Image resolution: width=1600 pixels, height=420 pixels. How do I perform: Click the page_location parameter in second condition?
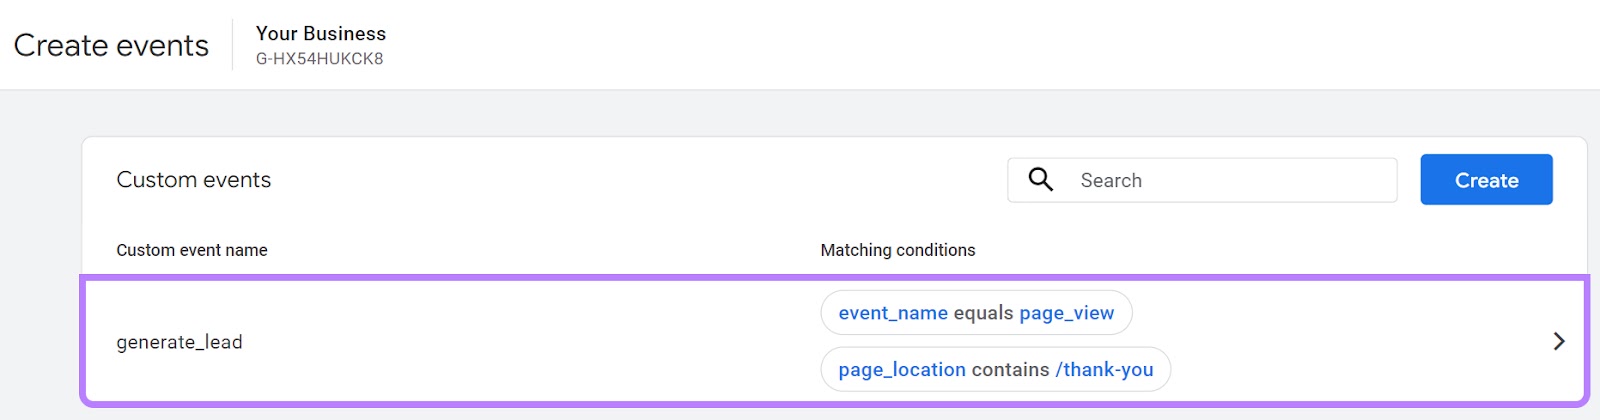coord(901,370)
